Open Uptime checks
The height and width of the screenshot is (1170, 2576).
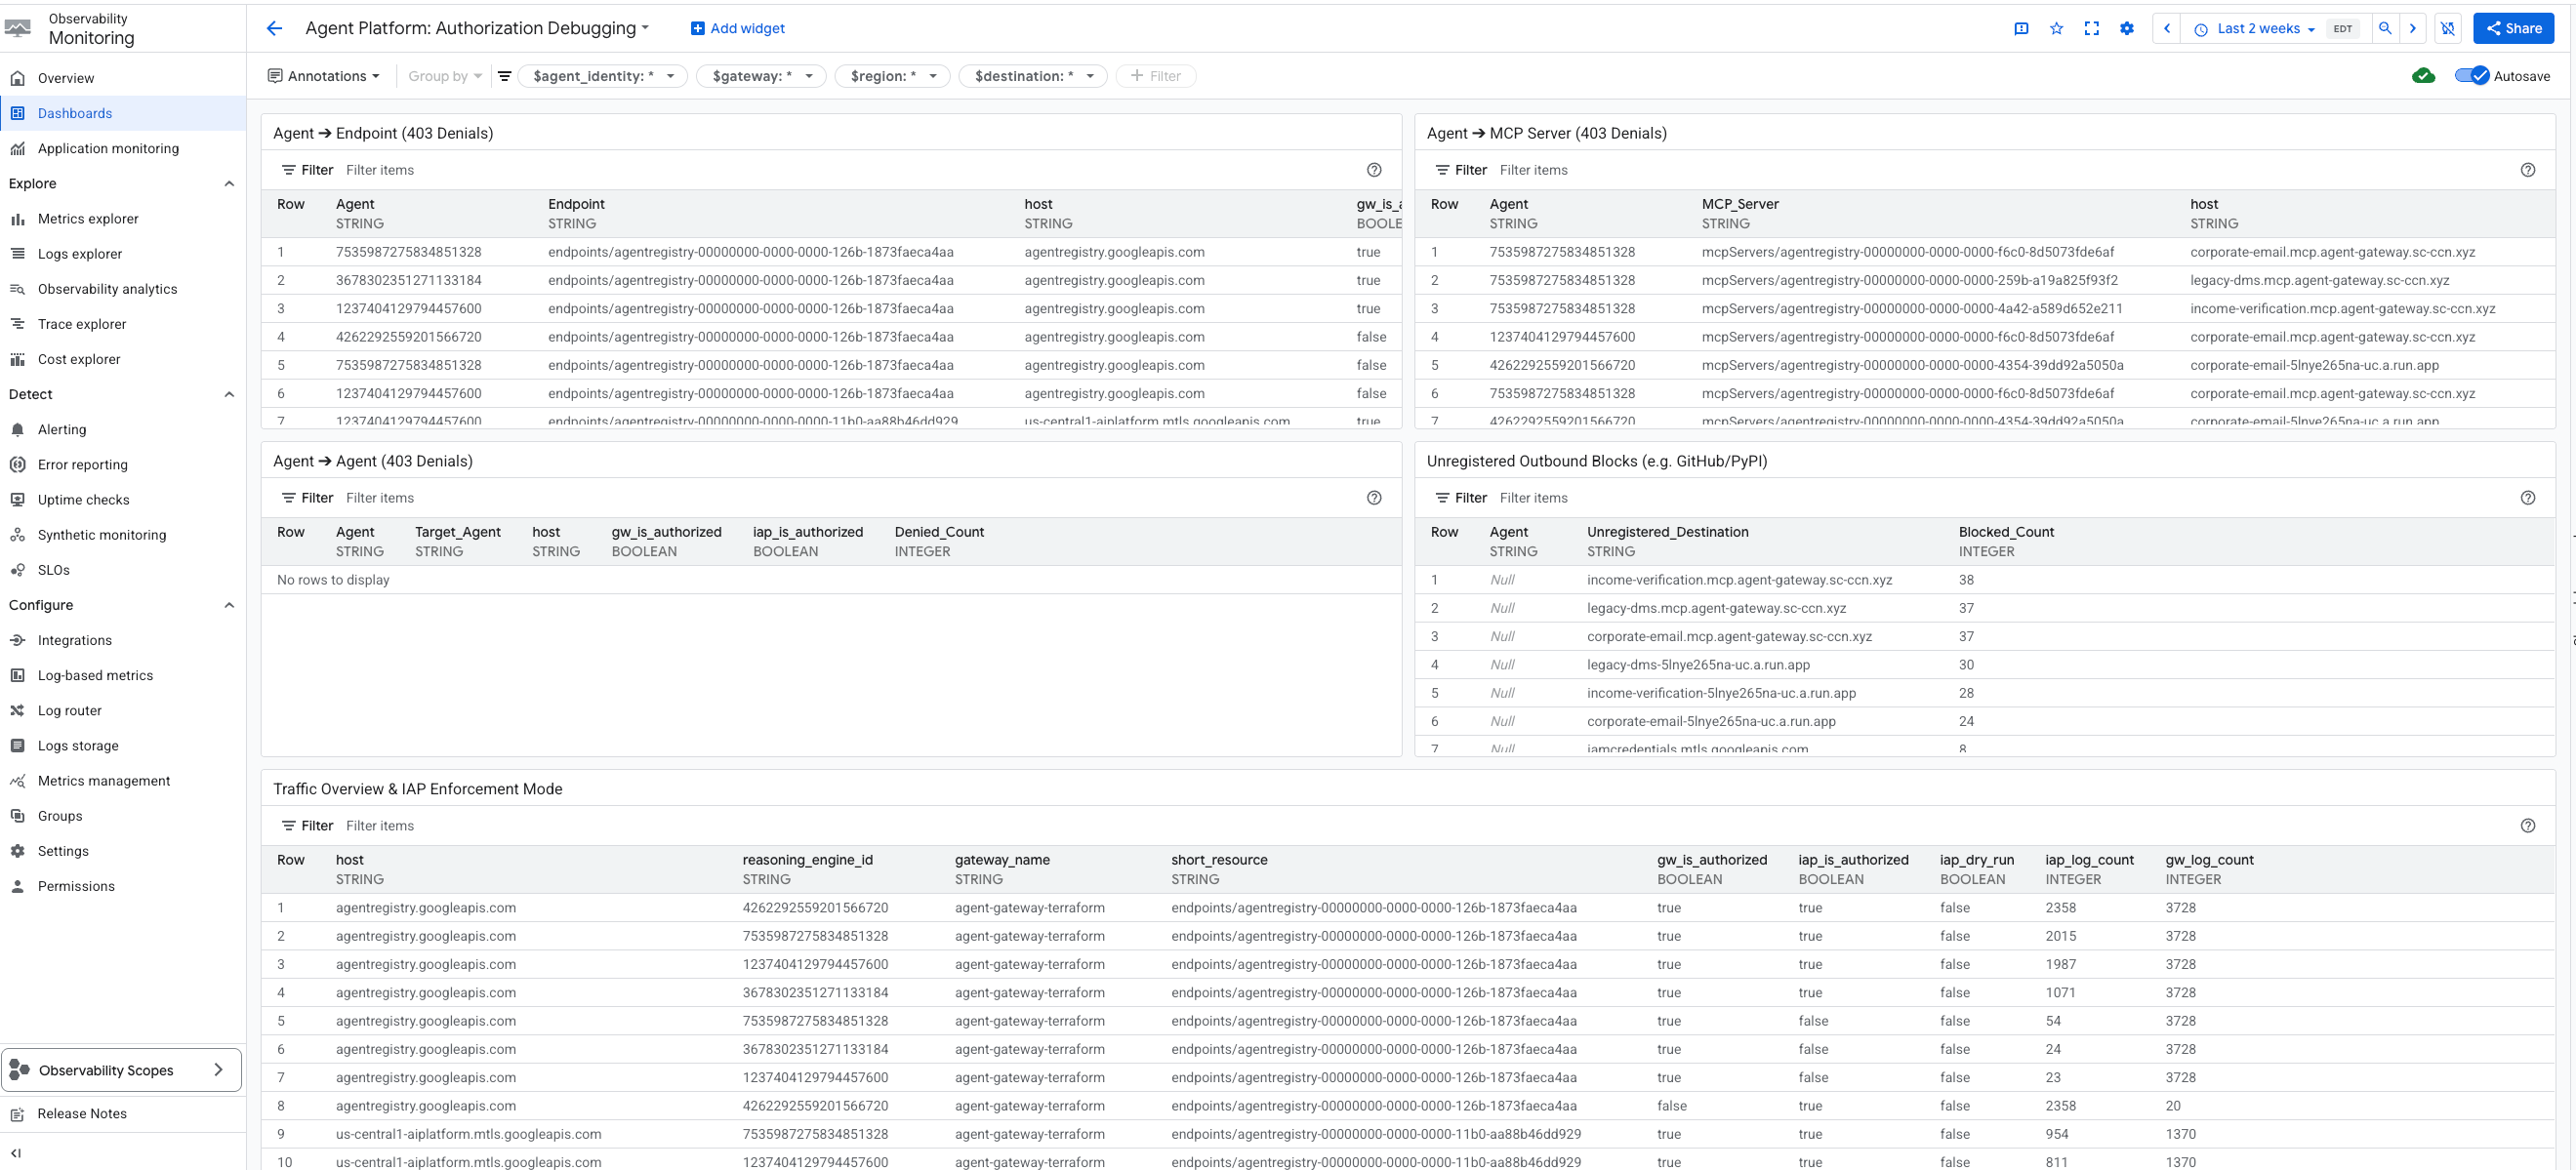tap(122, 500)
